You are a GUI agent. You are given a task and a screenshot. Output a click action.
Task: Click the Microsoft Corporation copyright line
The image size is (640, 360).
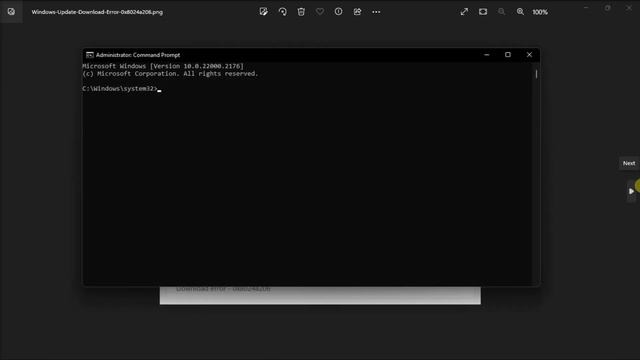point(170,73)
